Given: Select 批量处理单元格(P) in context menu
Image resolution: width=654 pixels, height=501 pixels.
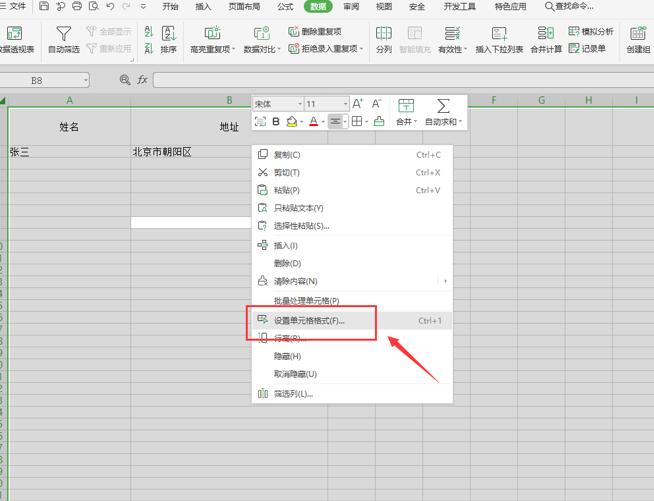Looking at the screenshot, I should 352,300.
